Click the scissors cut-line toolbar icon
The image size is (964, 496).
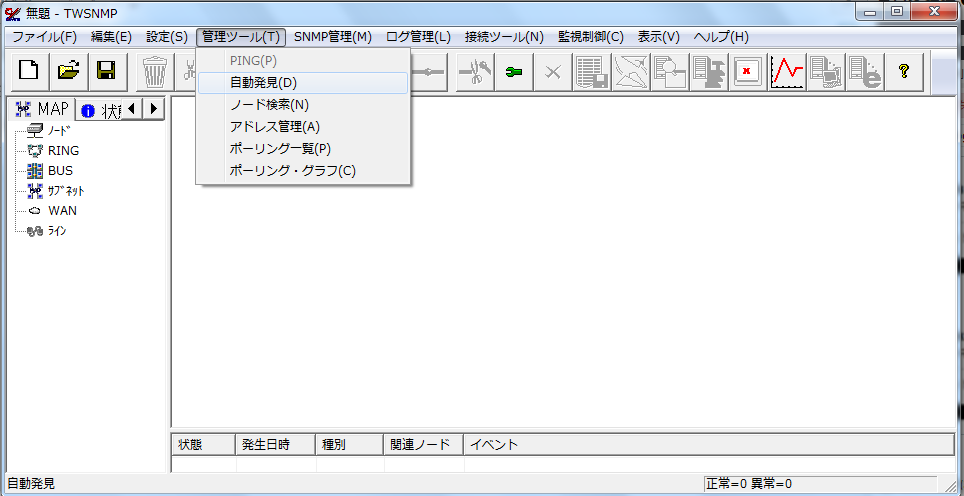tap(475, 72)
